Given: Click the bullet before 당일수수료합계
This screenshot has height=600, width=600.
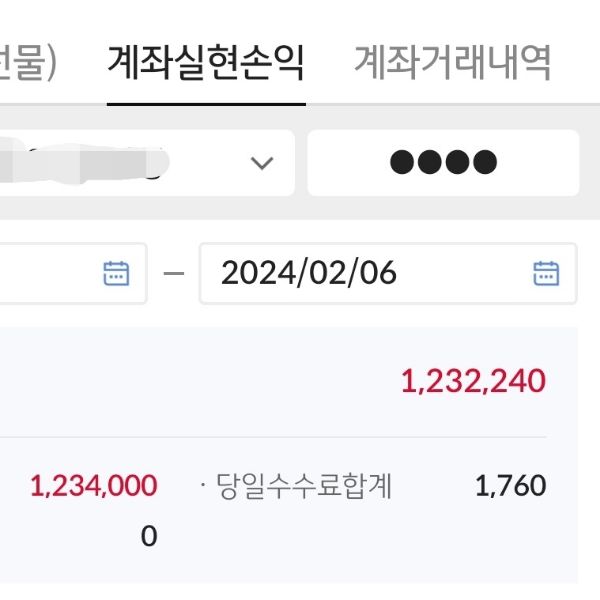Looking at the screenshot, I should pyautogui.click(x=203, y=487).
